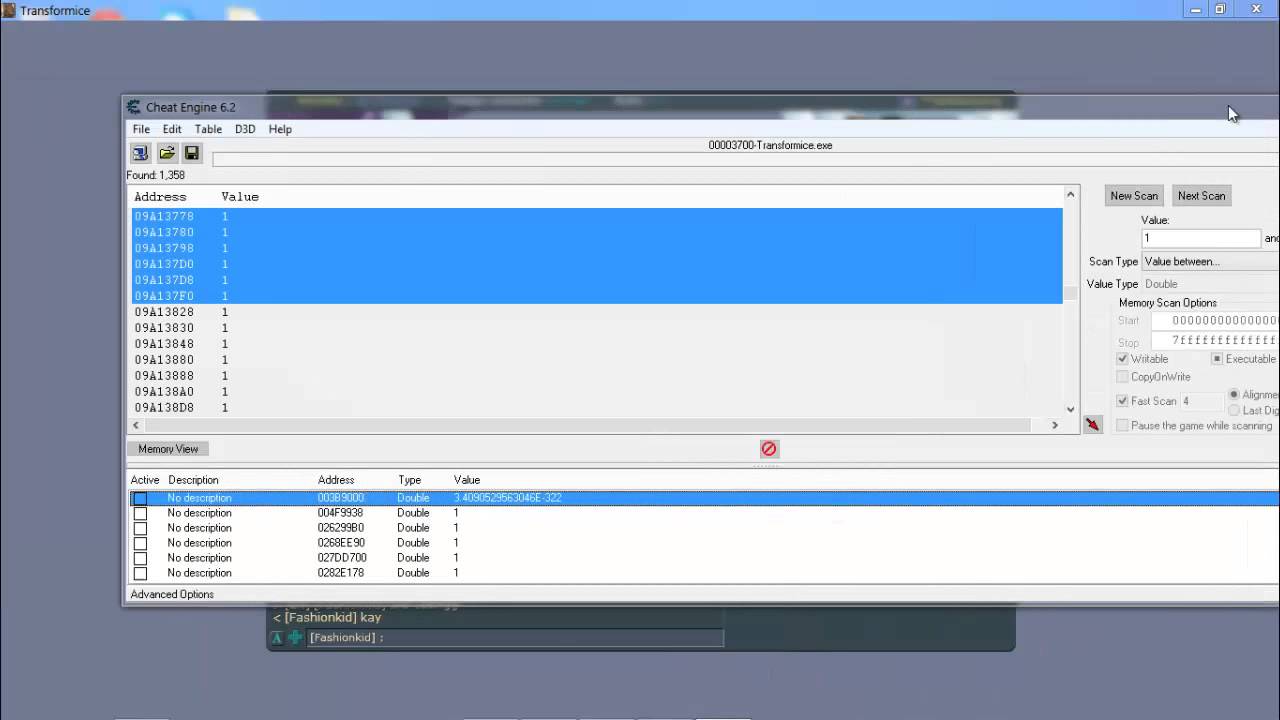Toggle the Writable checkbox

pos(1123,359)
